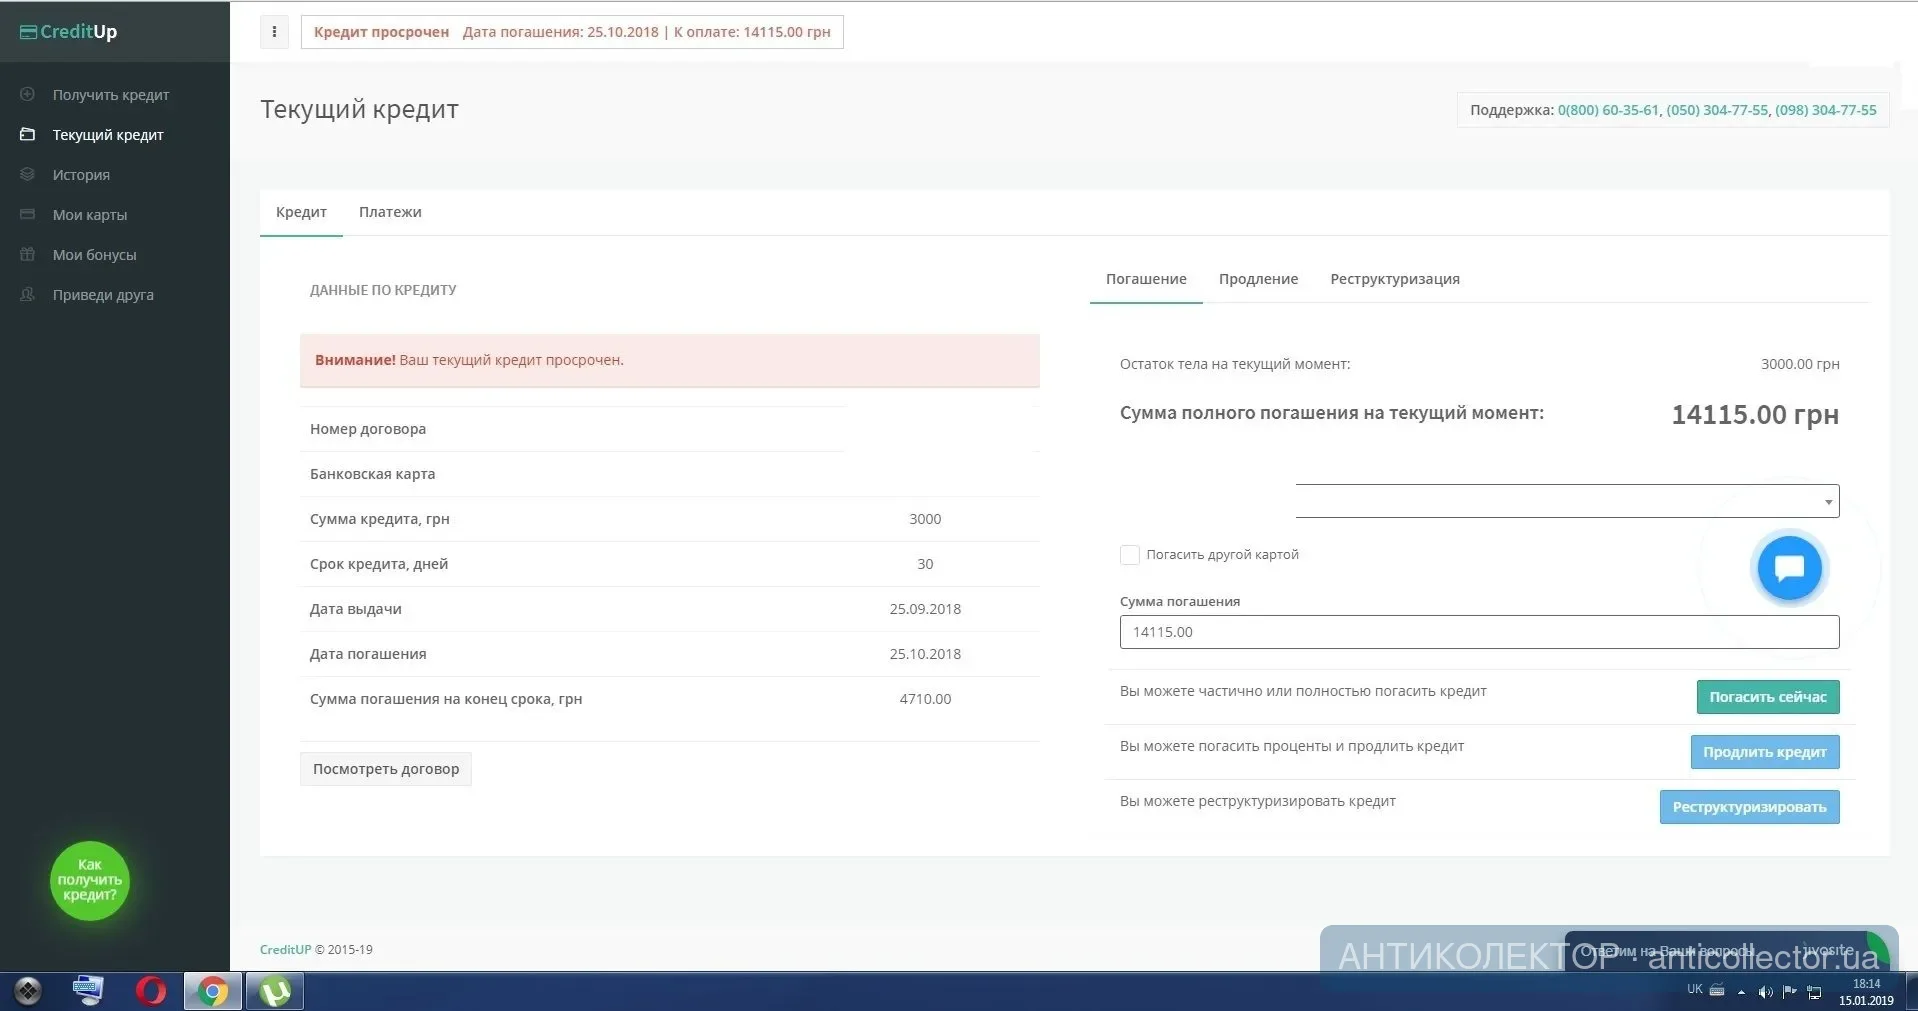This screenshot has height=1011, width=1918.
Task: Click the Получить кредит sidebar icon
Action: tap(28, 94)
